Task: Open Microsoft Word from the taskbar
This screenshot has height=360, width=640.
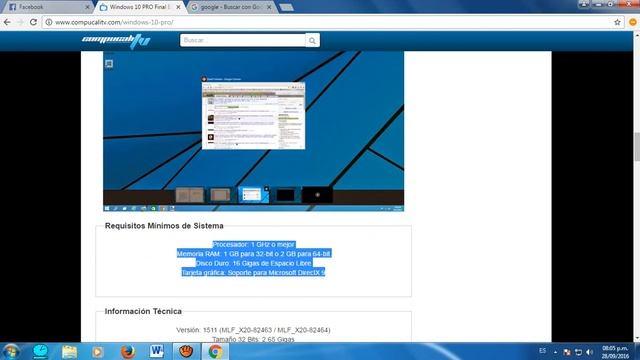Action: (157, 351)
